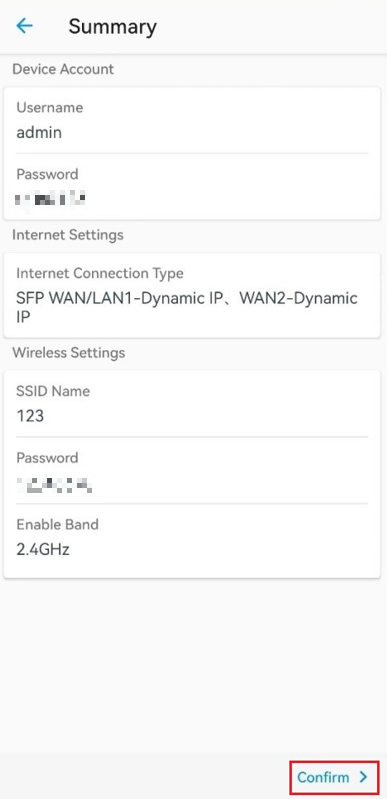Tap the Device Account section header
387x799 pixels.
coord(63,69)
